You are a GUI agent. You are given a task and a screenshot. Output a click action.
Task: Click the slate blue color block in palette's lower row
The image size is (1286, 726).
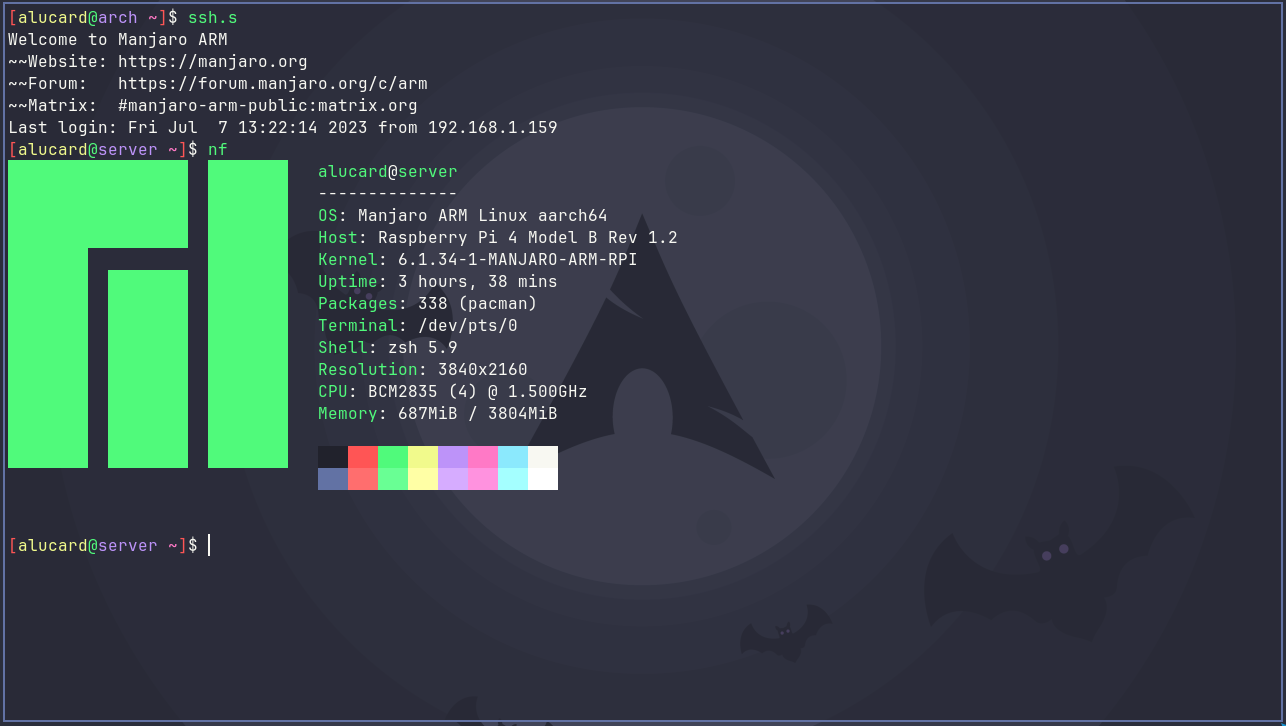(x=333, y=479)
